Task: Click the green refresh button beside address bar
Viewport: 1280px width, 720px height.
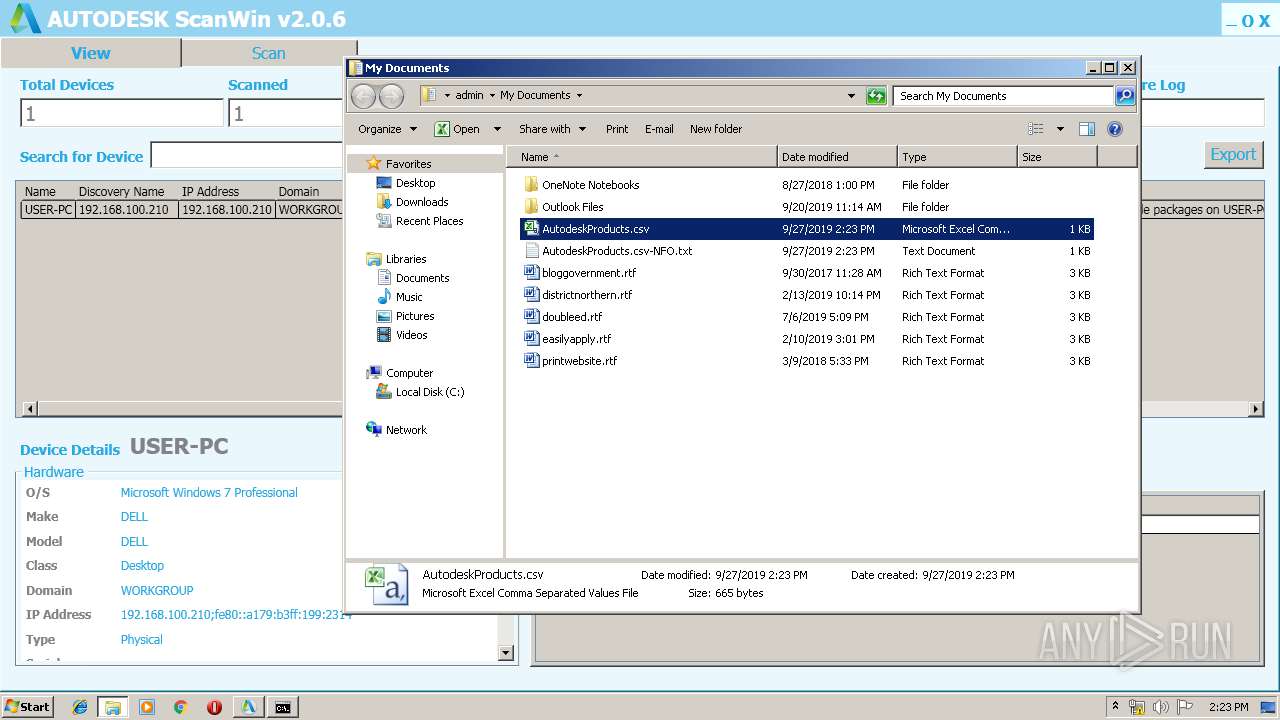Action: [x=876, y=96]
